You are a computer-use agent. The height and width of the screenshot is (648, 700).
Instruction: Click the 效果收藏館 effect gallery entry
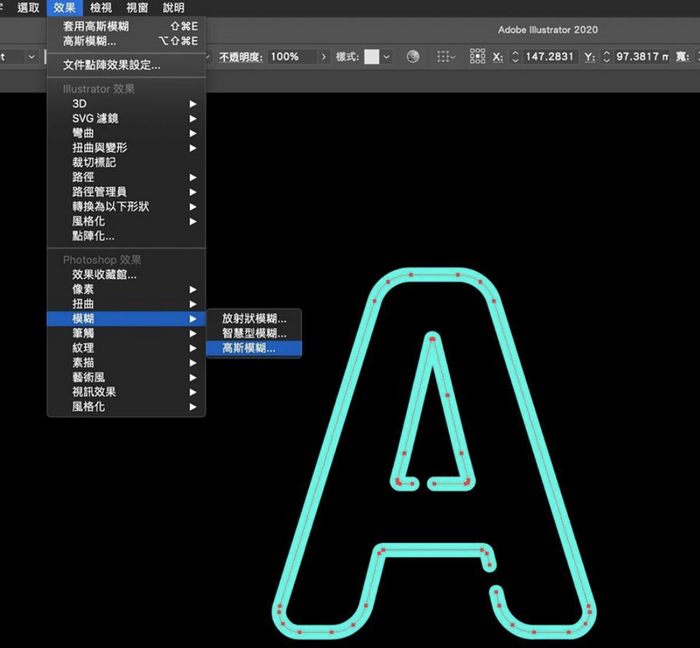click(104, 274)
